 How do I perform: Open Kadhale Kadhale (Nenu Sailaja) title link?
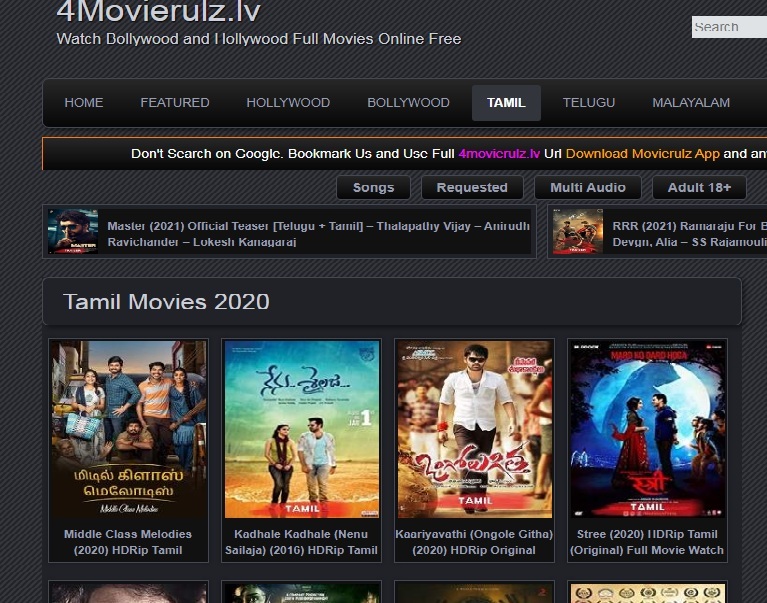point(301,542)
